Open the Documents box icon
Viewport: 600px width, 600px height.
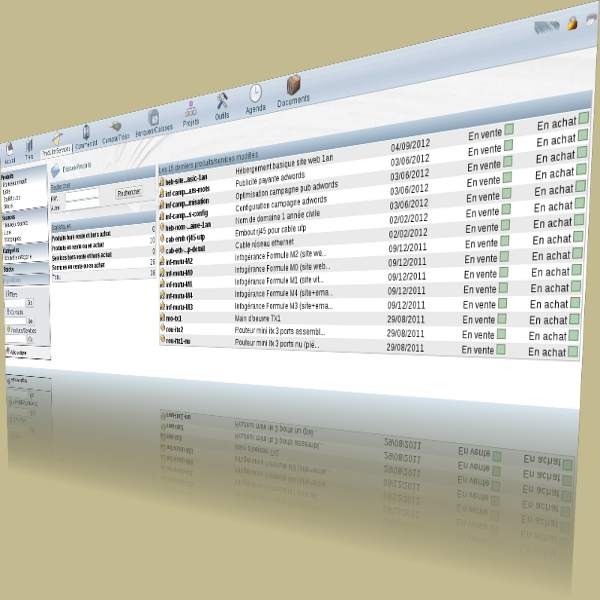tap(293, 85)
